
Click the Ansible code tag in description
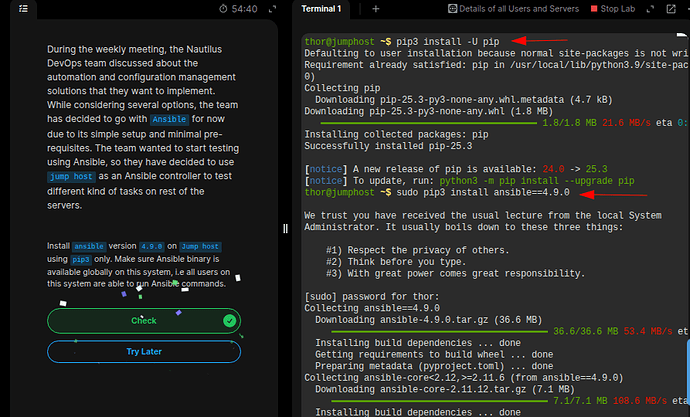coord(169,119)
